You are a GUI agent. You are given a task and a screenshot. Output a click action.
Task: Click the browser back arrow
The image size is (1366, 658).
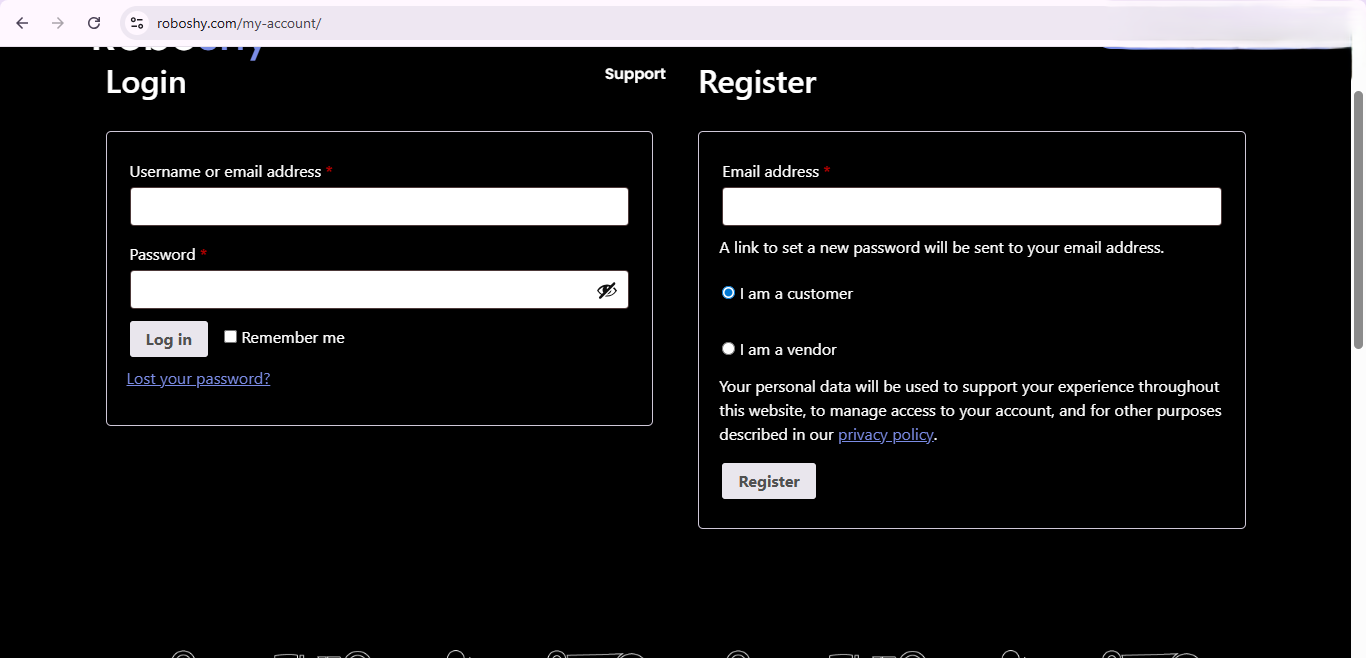click(x=21, y=23)
